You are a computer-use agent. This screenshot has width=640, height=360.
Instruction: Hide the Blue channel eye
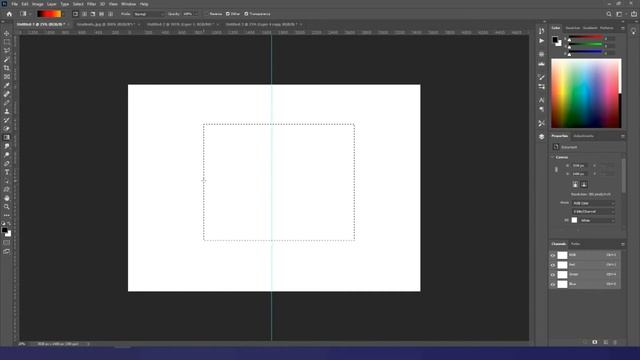pos(553,284)
